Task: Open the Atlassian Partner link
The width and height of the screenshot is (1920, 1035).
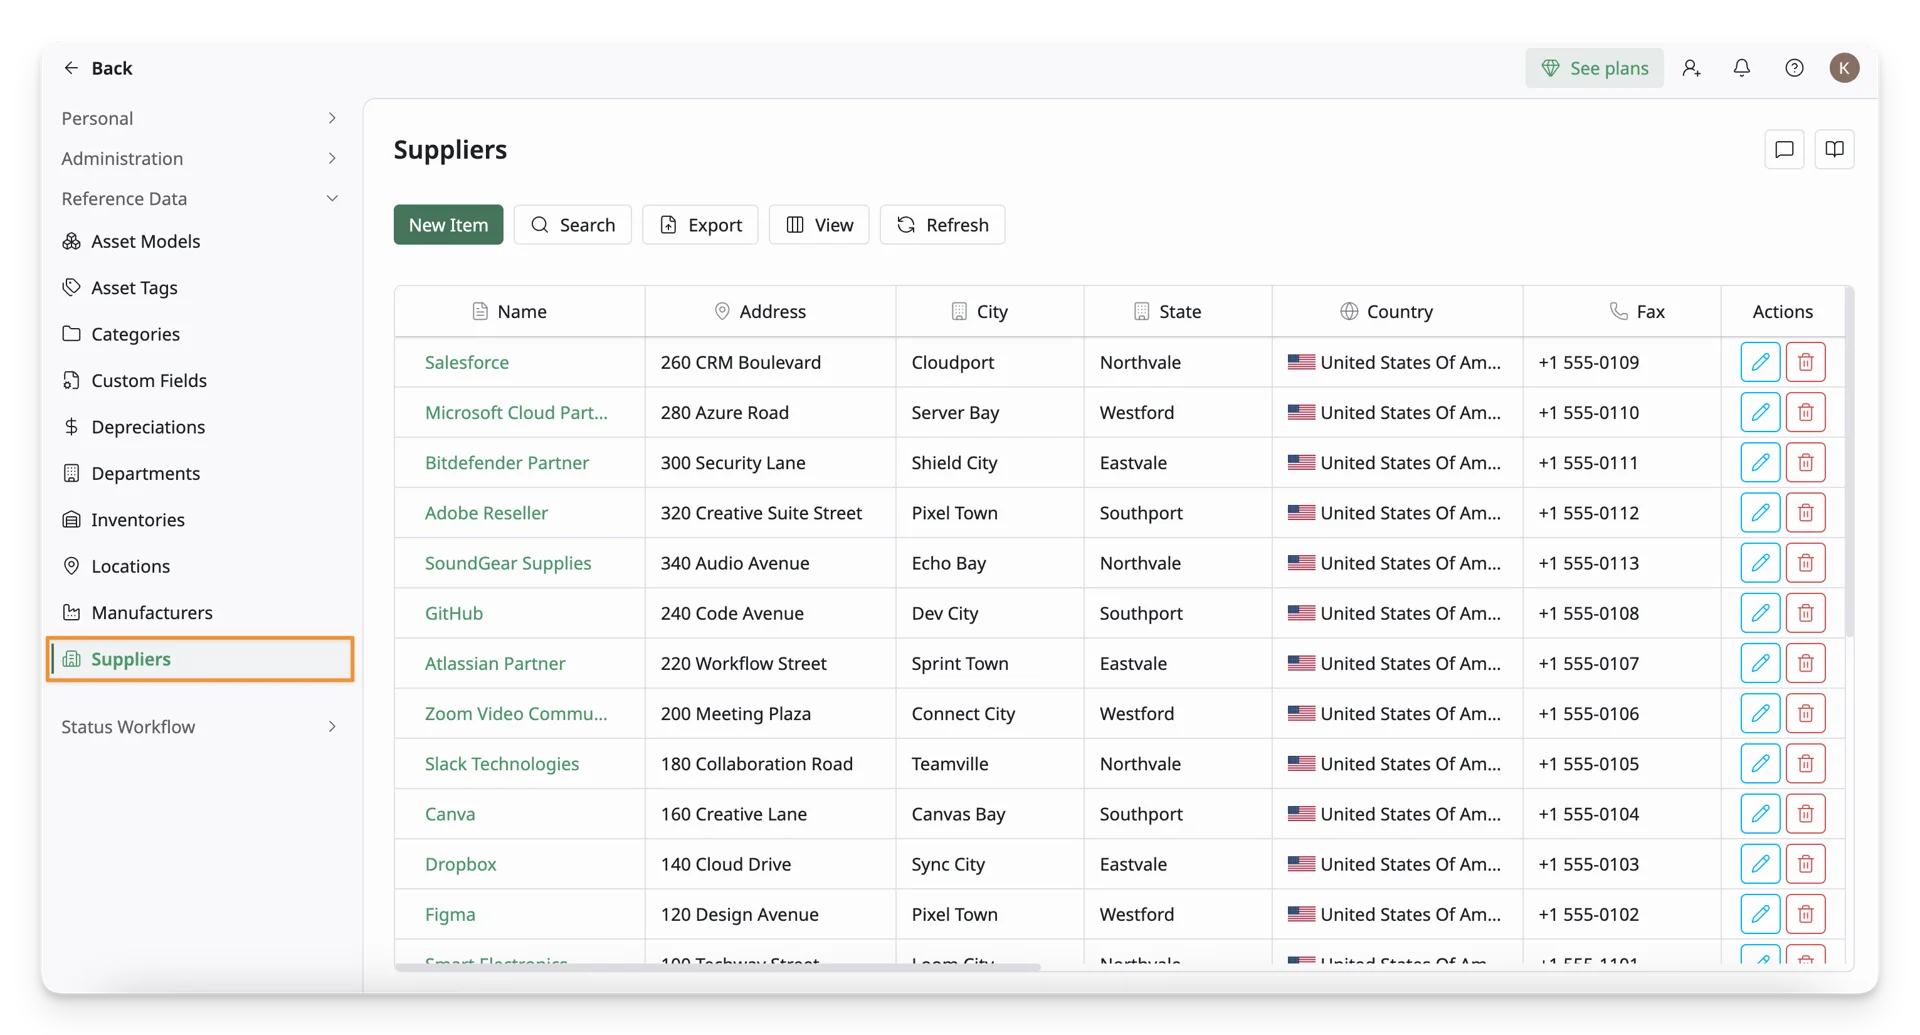Action: point(494,663)
